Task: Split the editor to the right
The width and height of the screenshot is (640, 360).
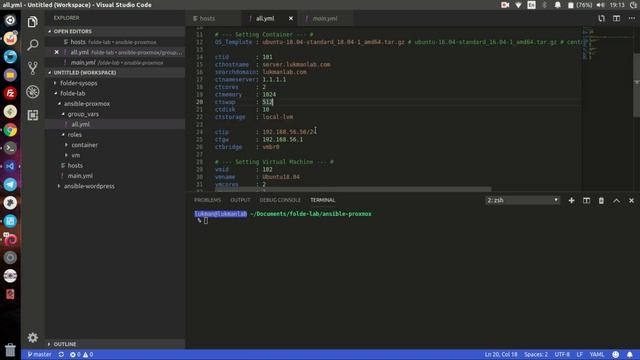Action: 616,18
